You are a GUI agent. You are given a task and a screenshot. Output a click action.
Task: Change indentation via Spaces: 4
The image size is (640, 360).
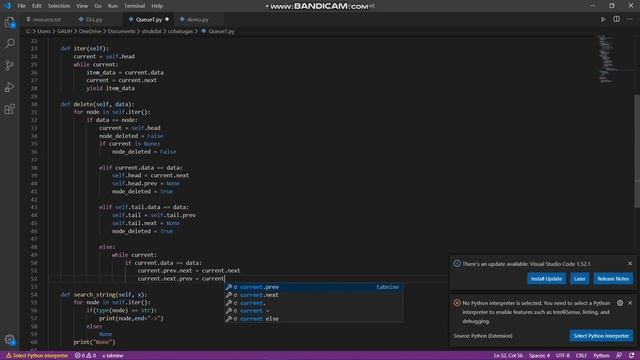click(539, 356)
